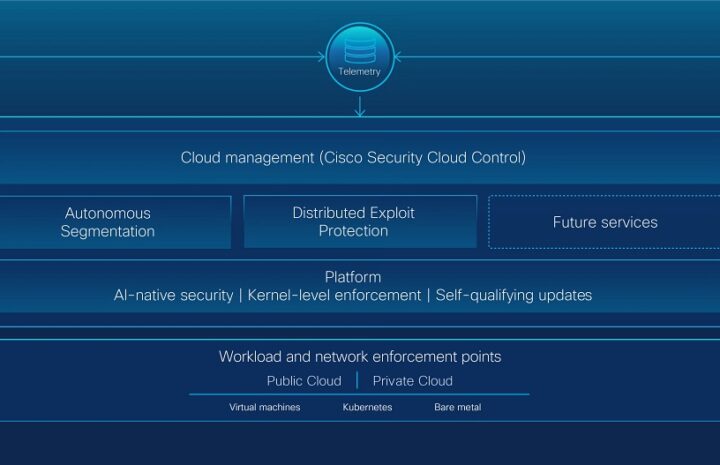Select the Private Cloud label
Screen dimensions: 720x465
[412, 381]
